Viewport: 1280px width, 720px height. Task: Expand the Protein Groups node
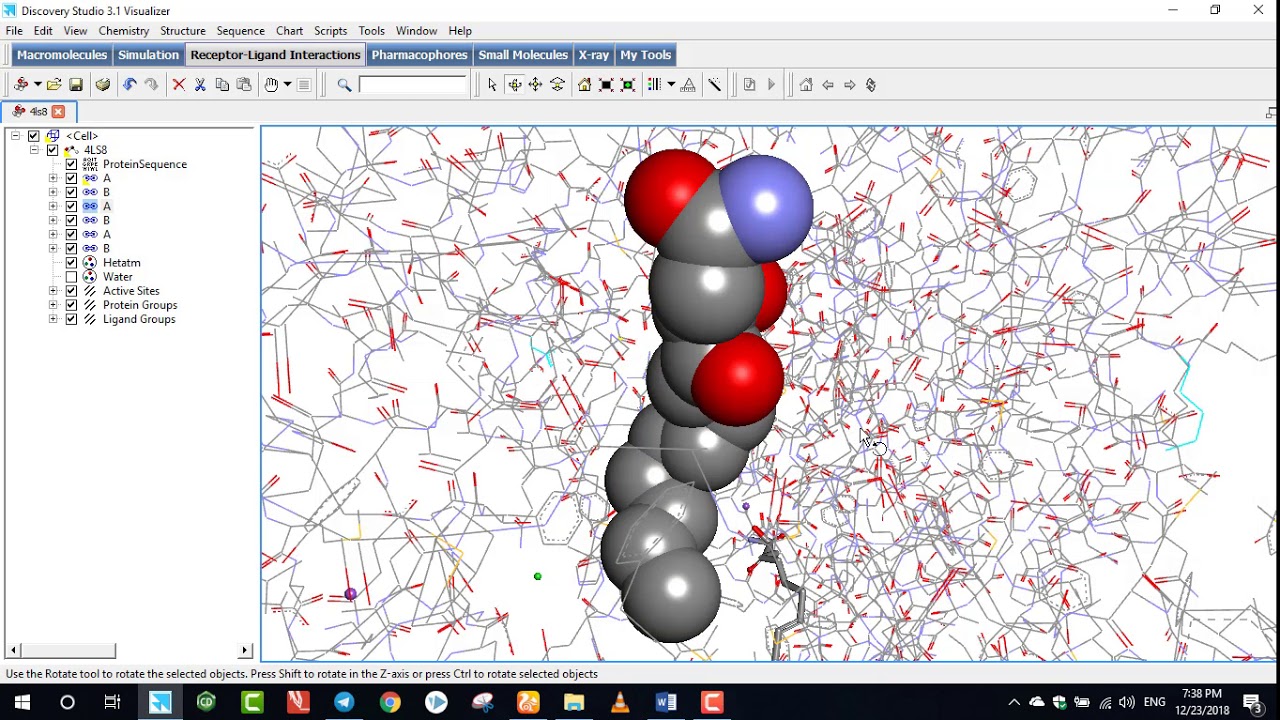(53, 305)
